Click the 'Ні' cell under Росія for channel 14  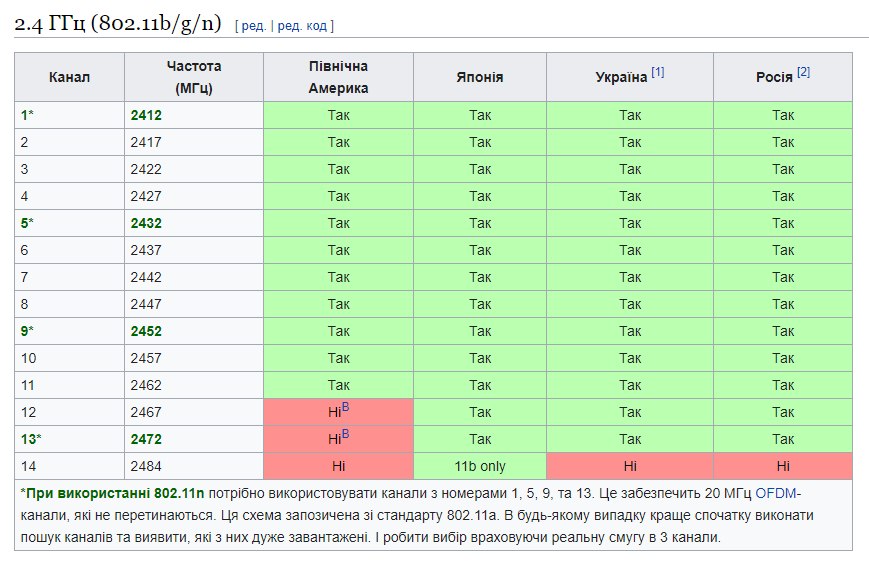783,466
